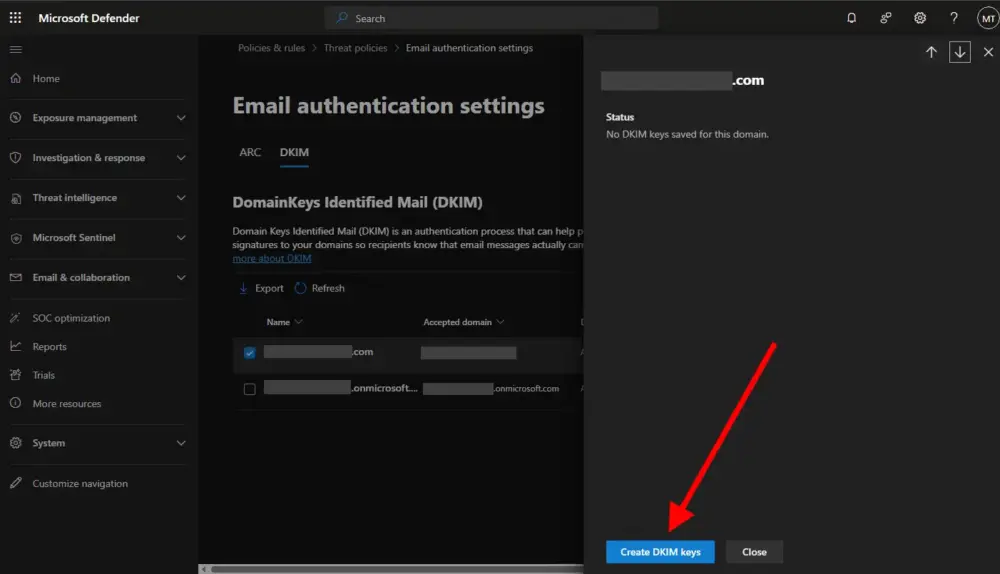Click the Investigation & response shield icon
Image resolution: width=1000 pixels, height=574 pixels.
[16, 158]
